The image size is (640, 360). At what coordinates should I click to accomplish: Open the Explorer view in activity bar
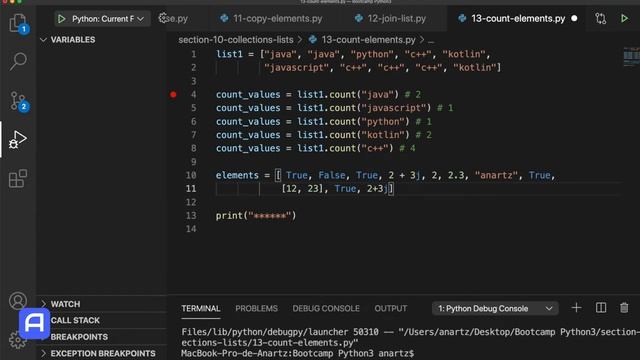[18, 23]
